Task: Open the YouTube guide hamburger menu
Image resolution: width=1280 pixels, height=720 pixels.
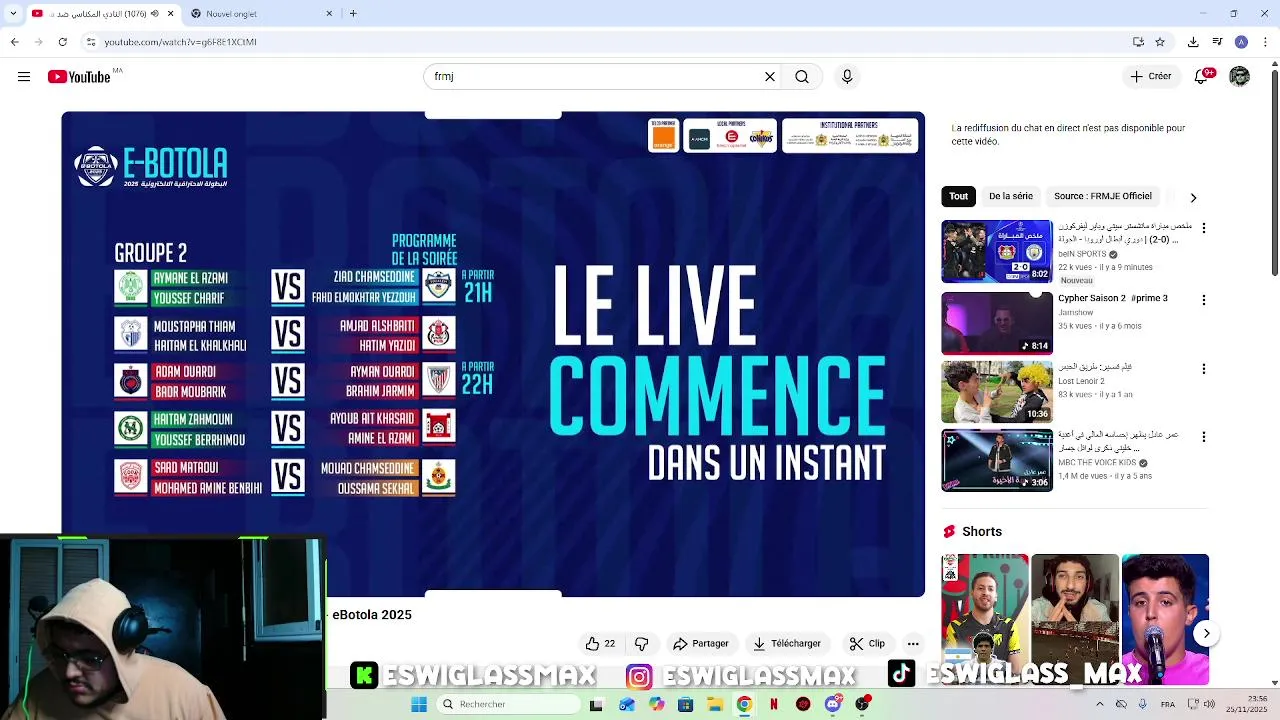Action: (24, 77)
